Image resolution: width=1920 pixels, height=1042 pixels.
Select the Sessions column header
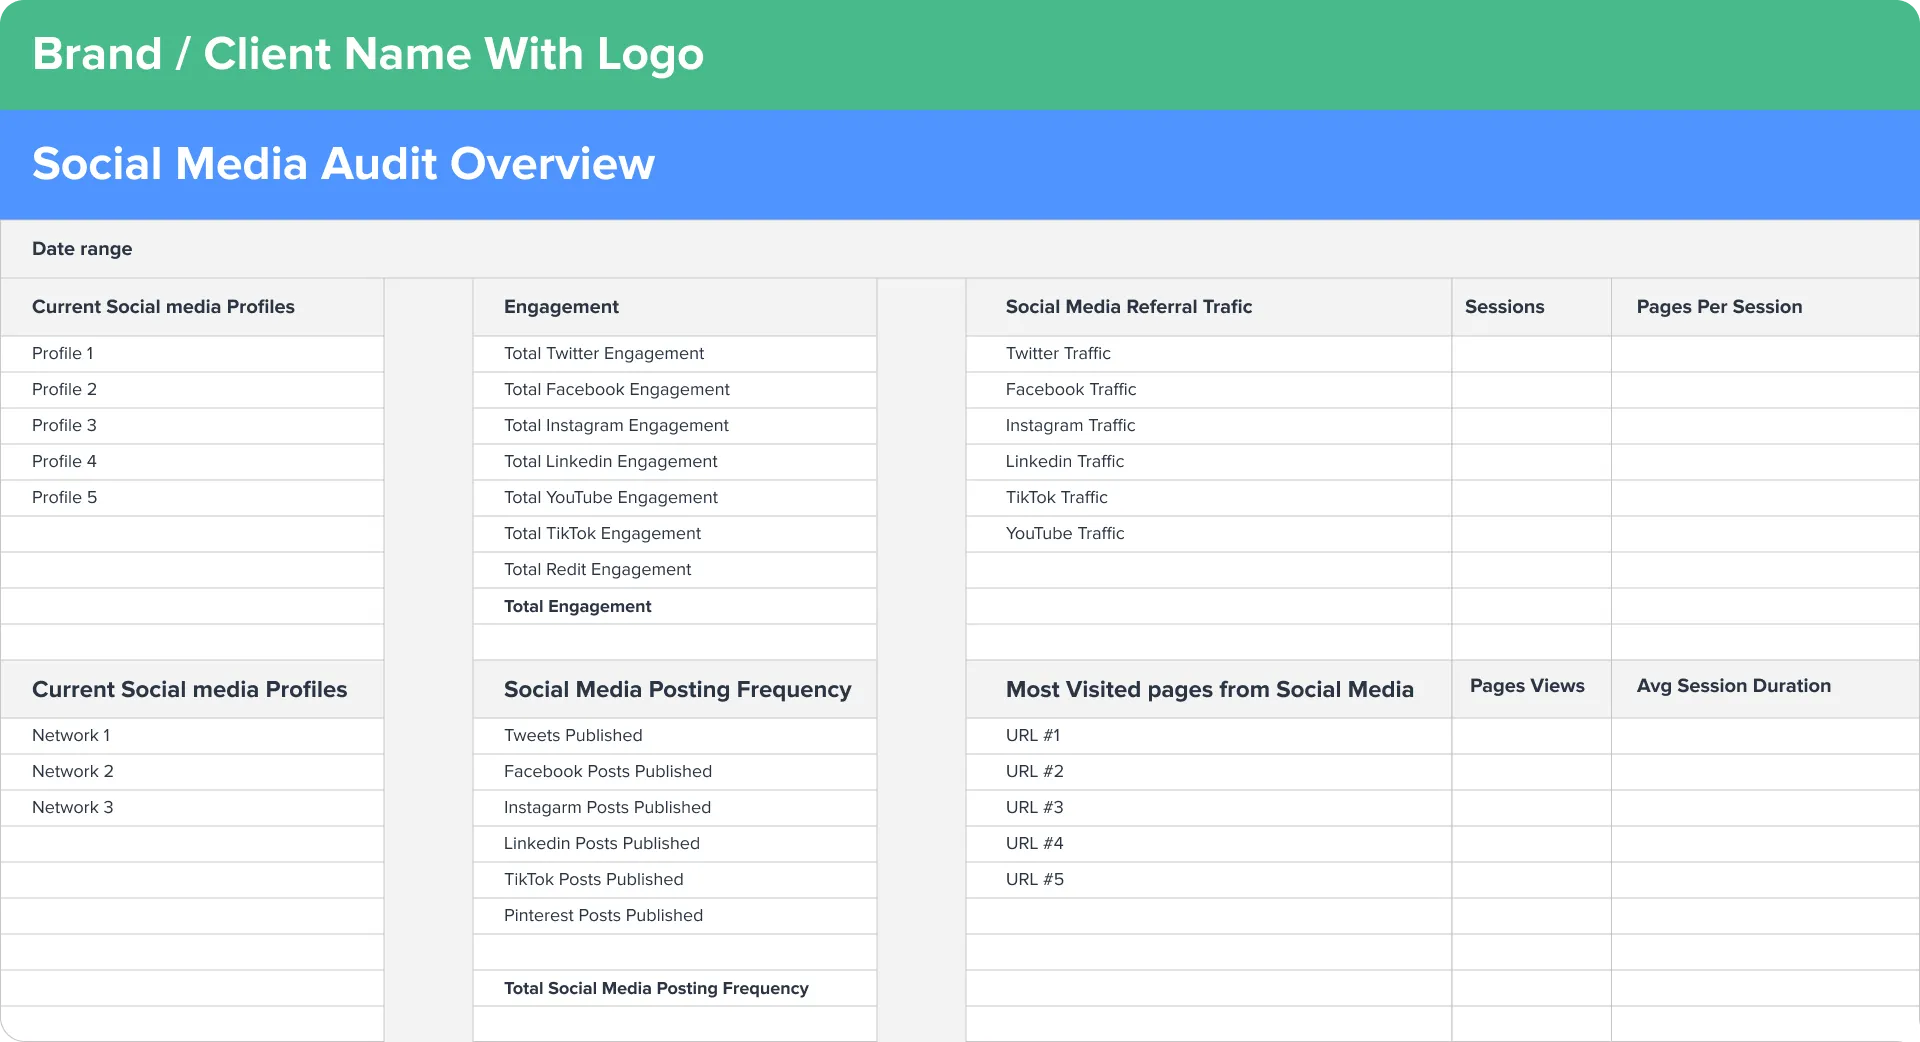point(1504,307)
